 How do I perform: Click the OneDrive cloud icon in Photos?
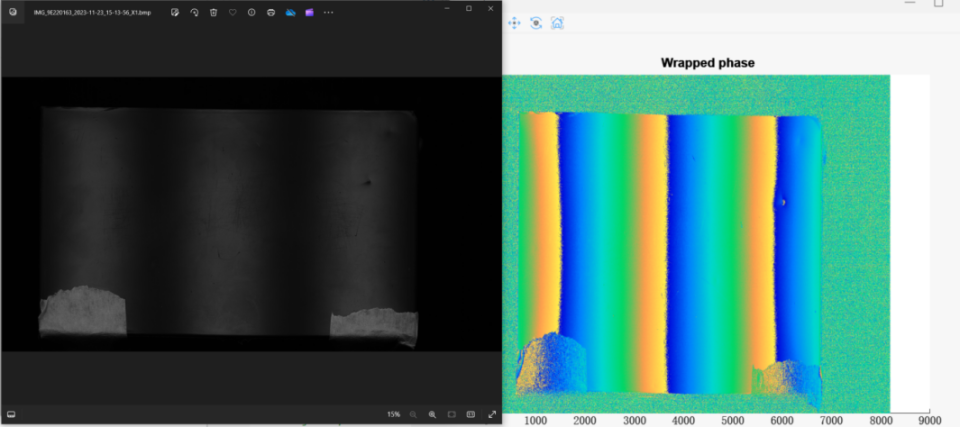click(291, 12)
